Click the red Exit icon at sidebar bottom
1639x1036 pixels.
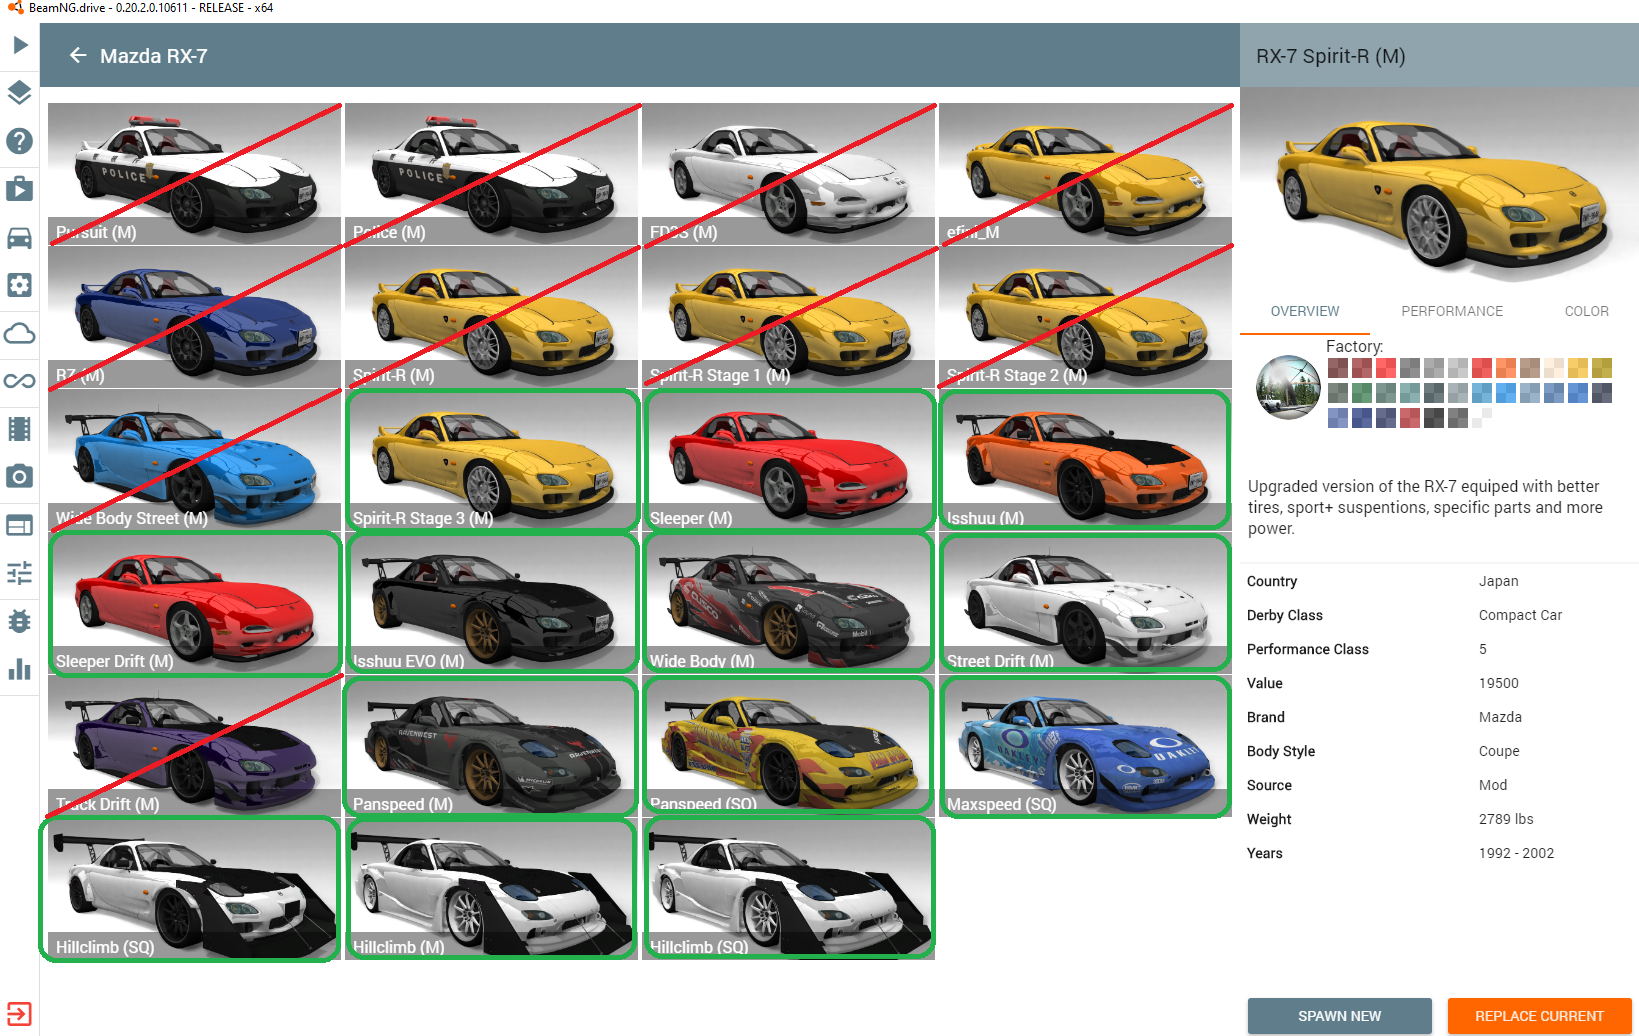pos(20,1013)
